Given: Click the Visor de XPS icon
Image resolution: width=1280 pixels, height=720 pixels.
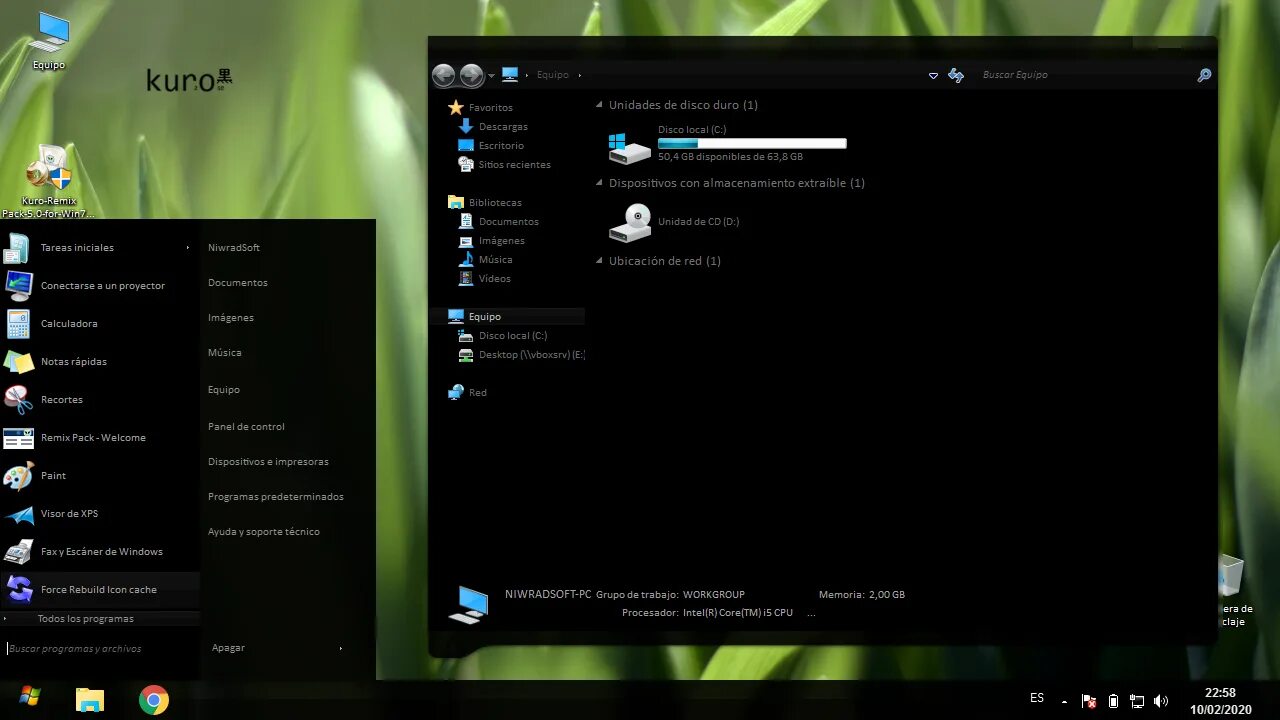Looking at the screenshot, I should (x=18, y=514).
